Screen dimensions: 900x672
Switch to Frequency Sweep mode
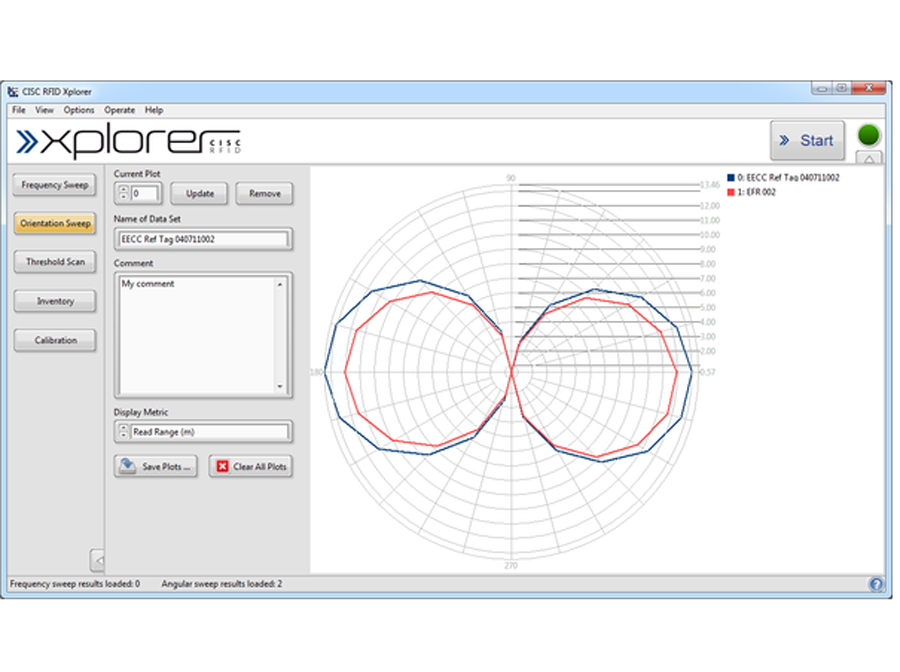56,185
